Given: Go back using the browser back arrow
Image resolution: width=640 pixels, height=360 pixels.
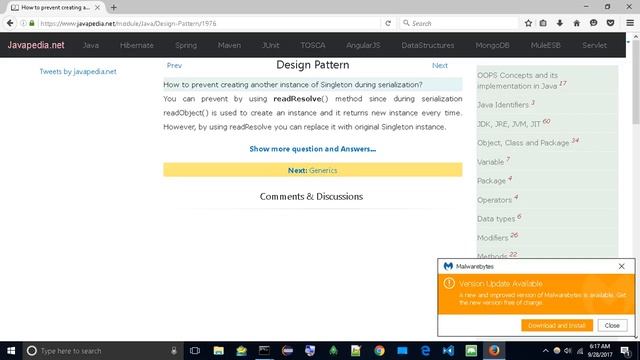Looking at the screenshot, I should click(10, 23).
